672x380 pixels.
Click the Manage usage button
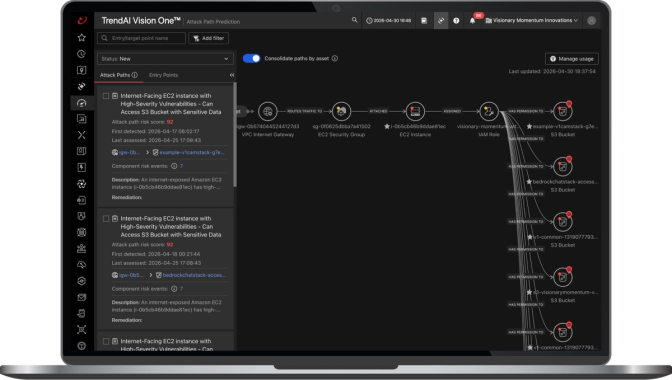pyautogui.click(x=572, y=59)
